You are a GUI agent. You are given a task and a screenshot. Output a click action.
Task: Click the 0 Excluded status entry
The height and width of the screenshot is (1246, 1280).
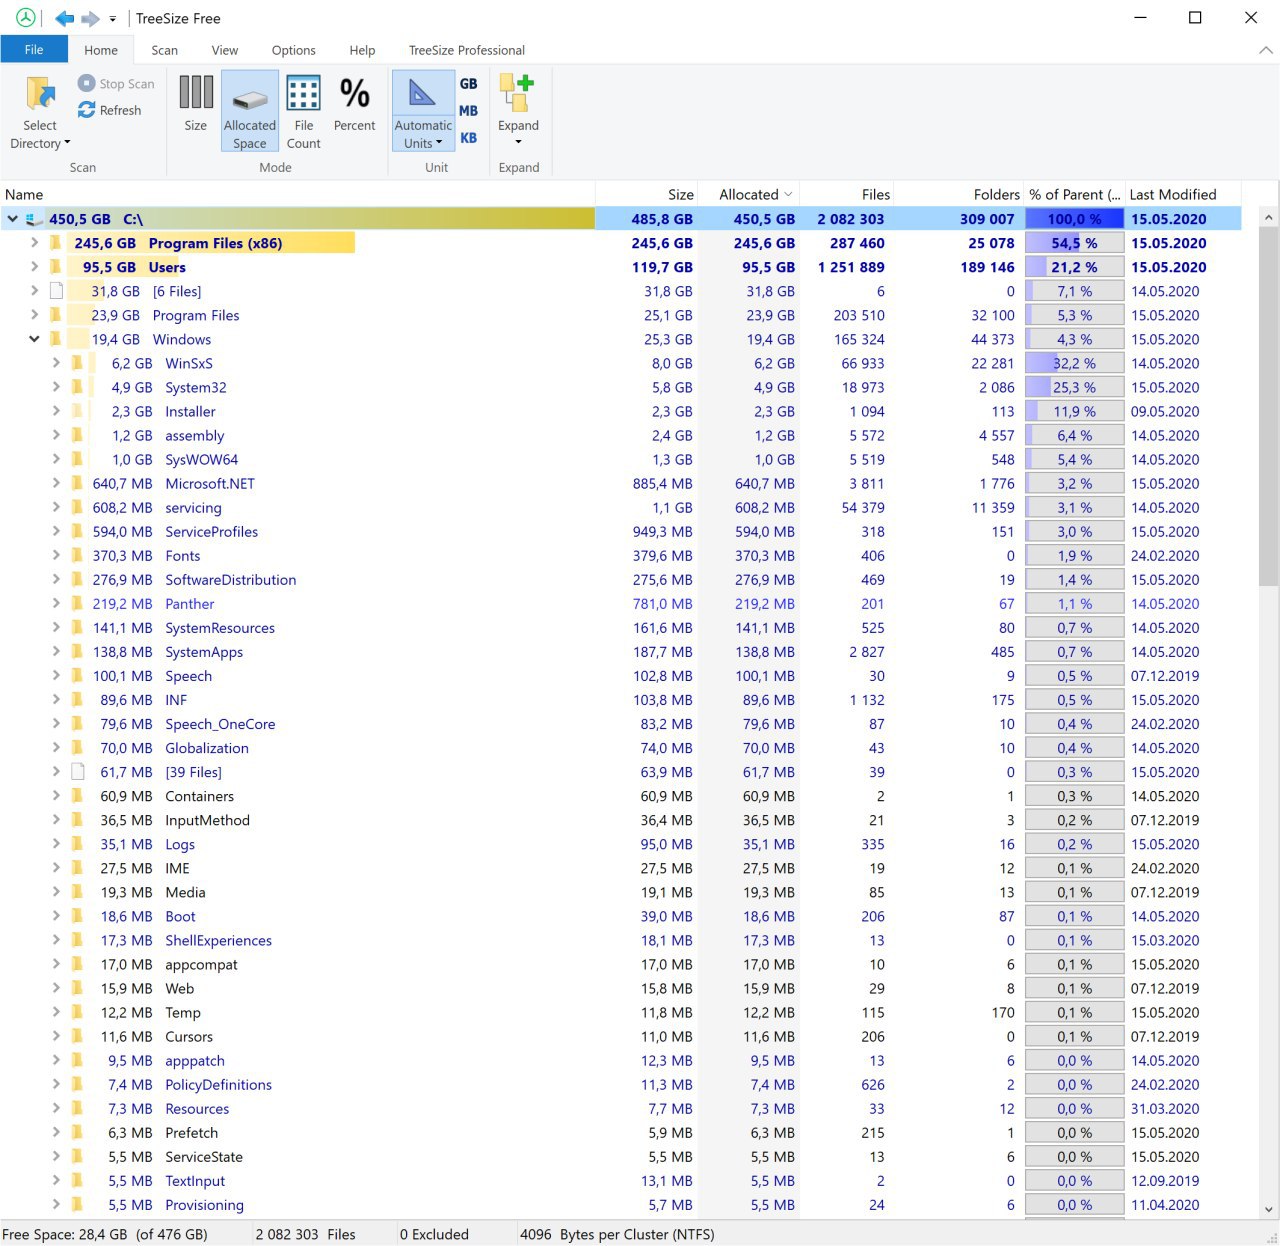click(x=434, y=1234)
